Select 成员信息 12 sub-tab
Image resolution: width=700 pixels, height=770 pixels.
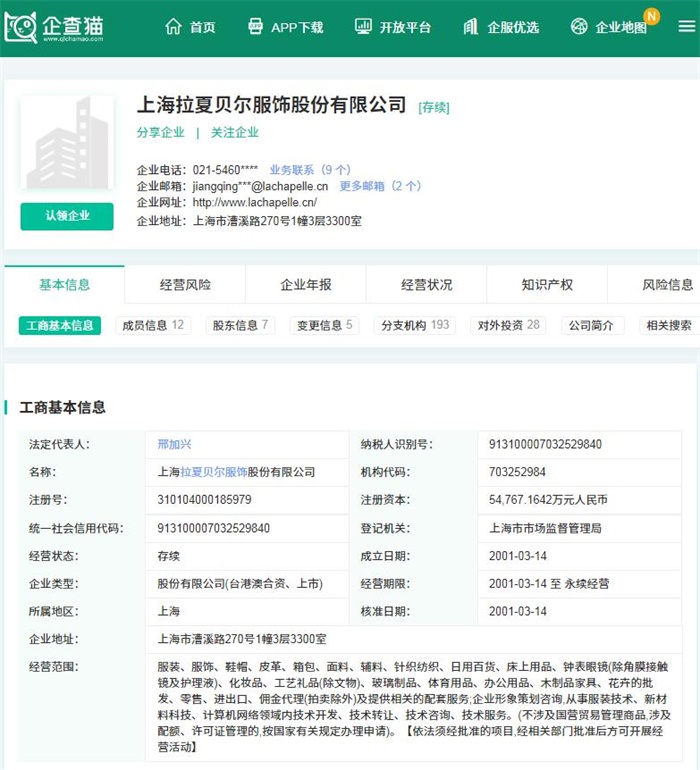pyautogui.click(x=153, y=325)
